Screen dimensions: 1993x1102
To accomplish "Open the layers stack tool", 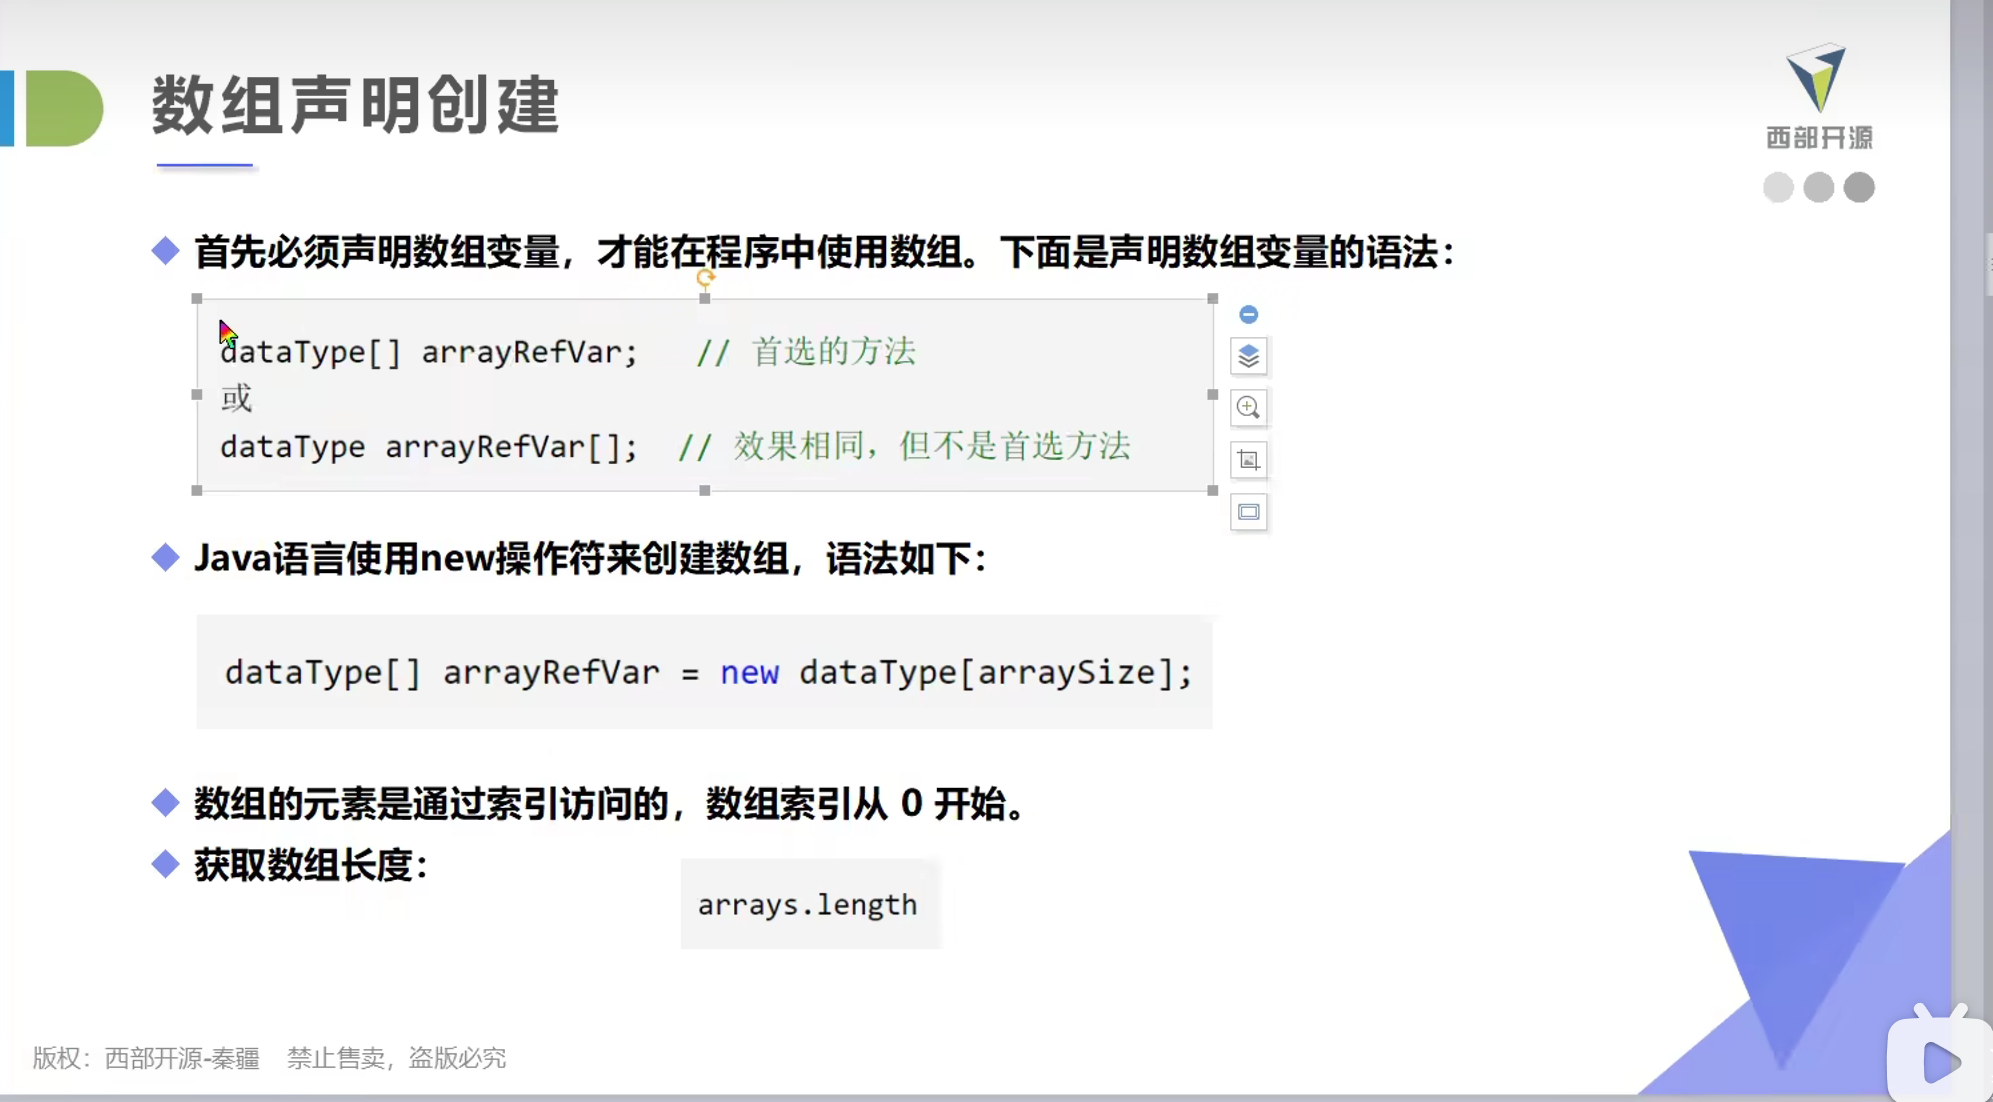I will 1248,357.
